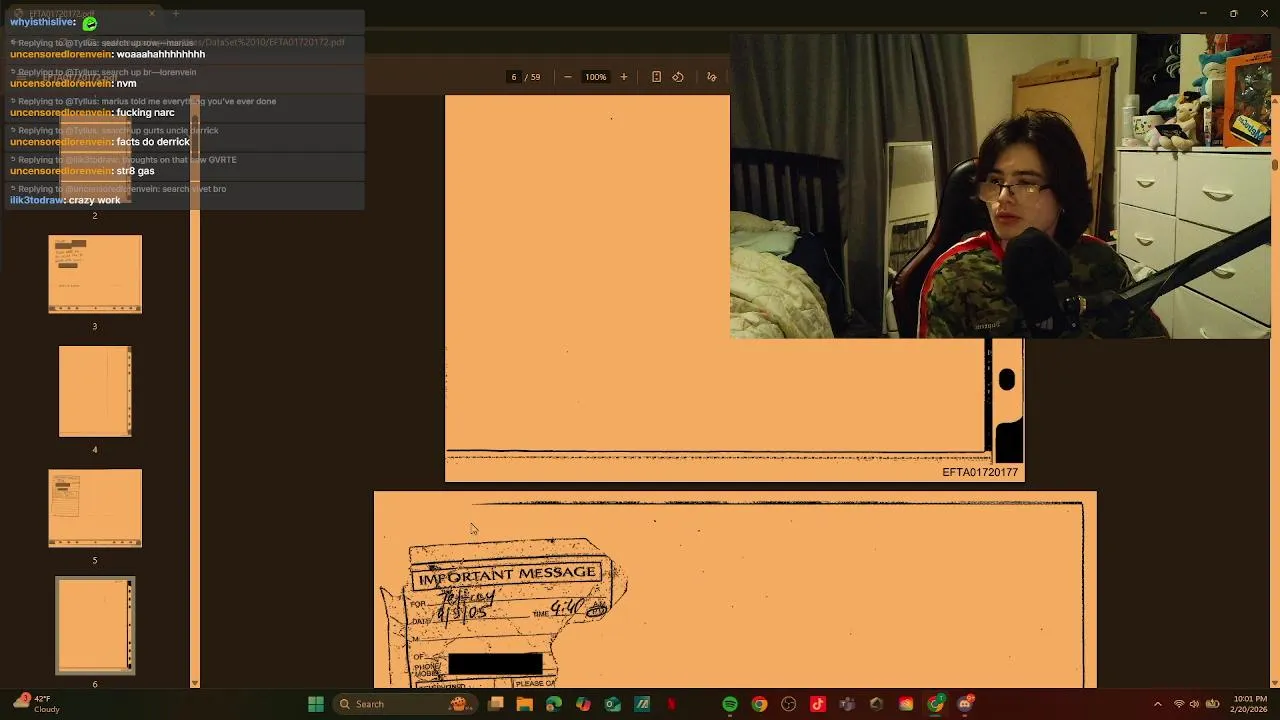Click the 100% zoom level field
This screenshot has height=720, width=1280.
click(596, 77)
